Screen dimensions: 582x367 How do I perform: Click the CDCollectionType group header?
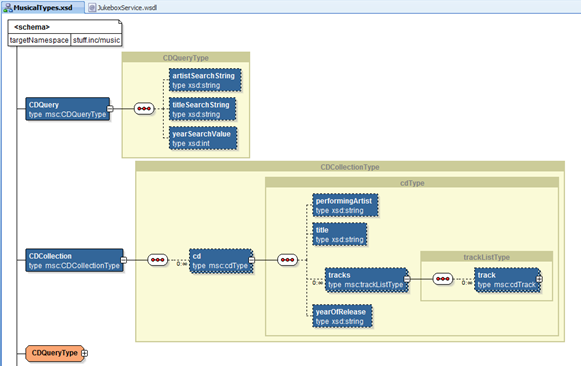point(350,167)
